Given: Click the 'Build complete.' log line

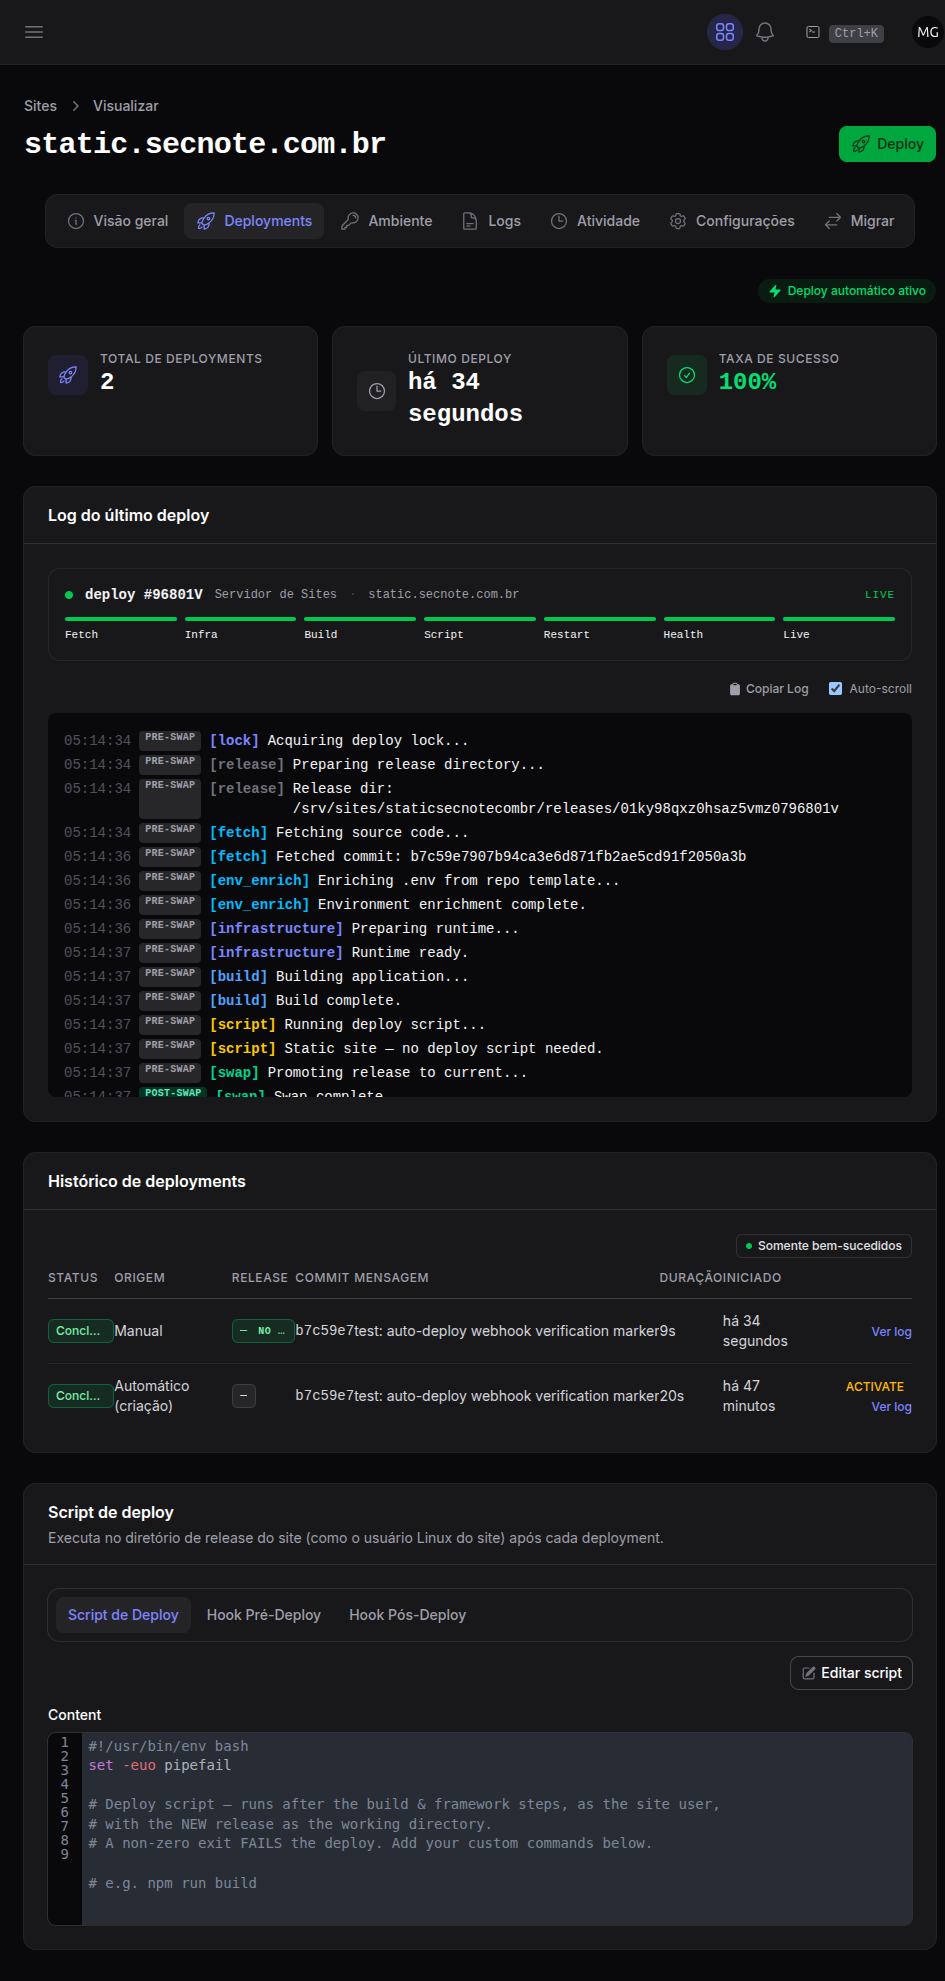Looking at the screenshot, I should coord(480,1001).
